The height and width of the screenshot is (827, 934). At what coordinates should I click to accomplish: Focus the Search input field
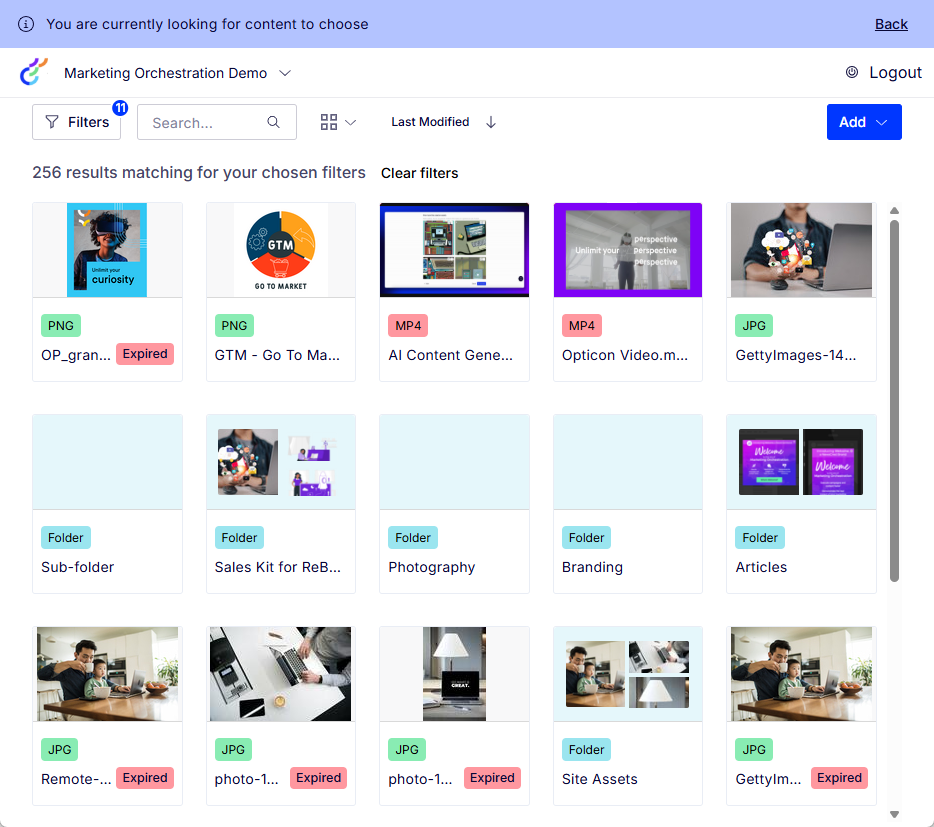click(x=205, y=122)
